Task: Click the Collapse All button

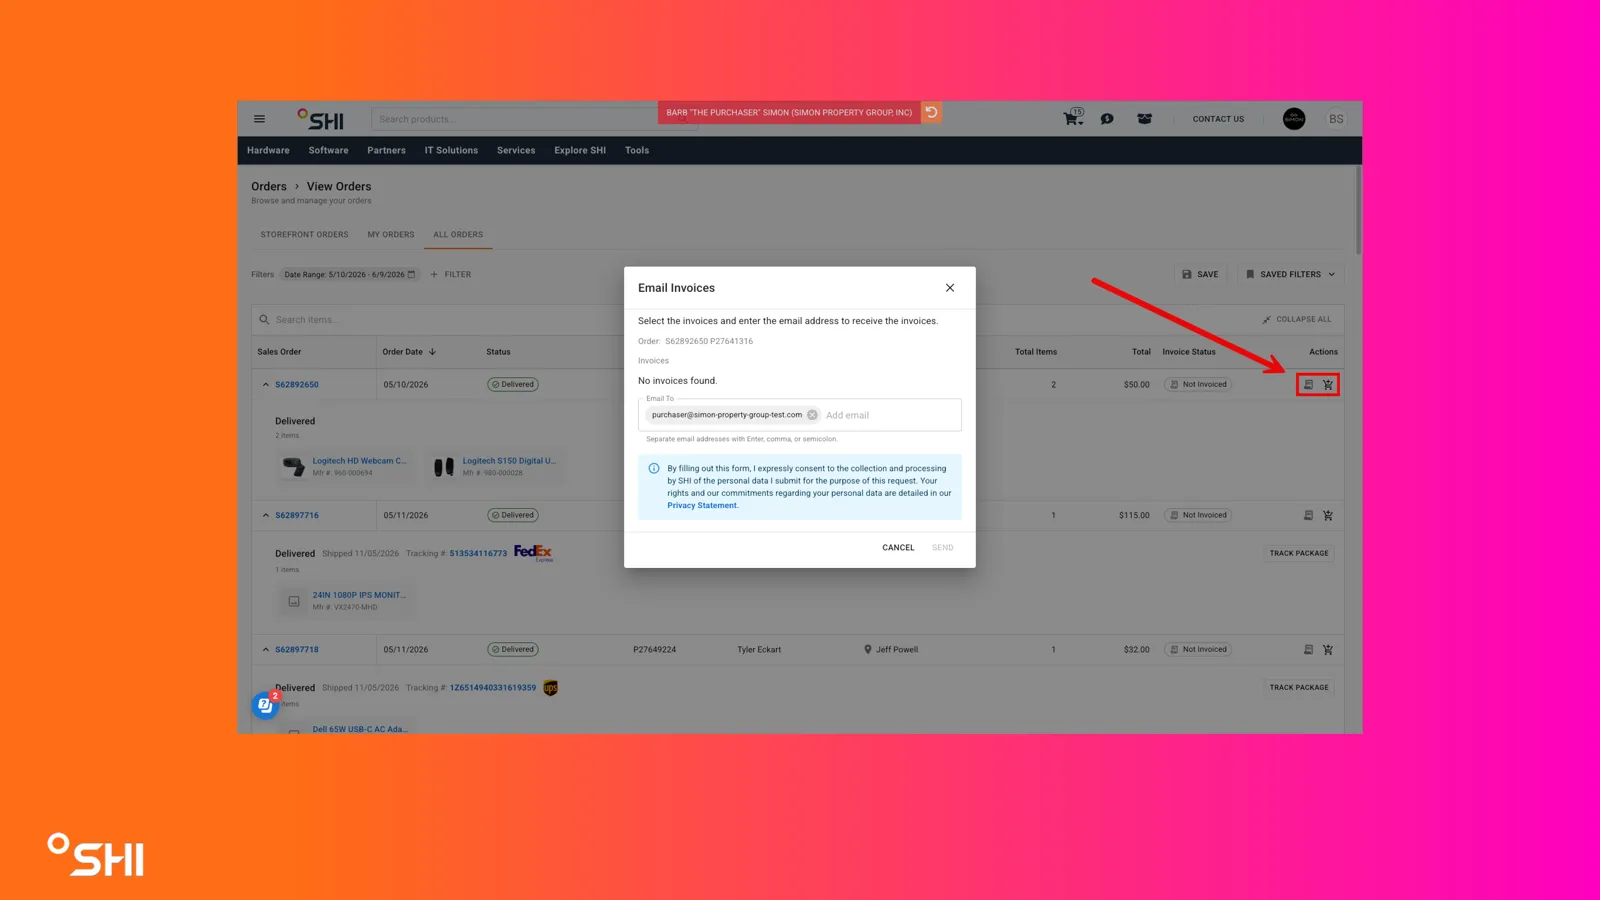Action: point(1297,320)
